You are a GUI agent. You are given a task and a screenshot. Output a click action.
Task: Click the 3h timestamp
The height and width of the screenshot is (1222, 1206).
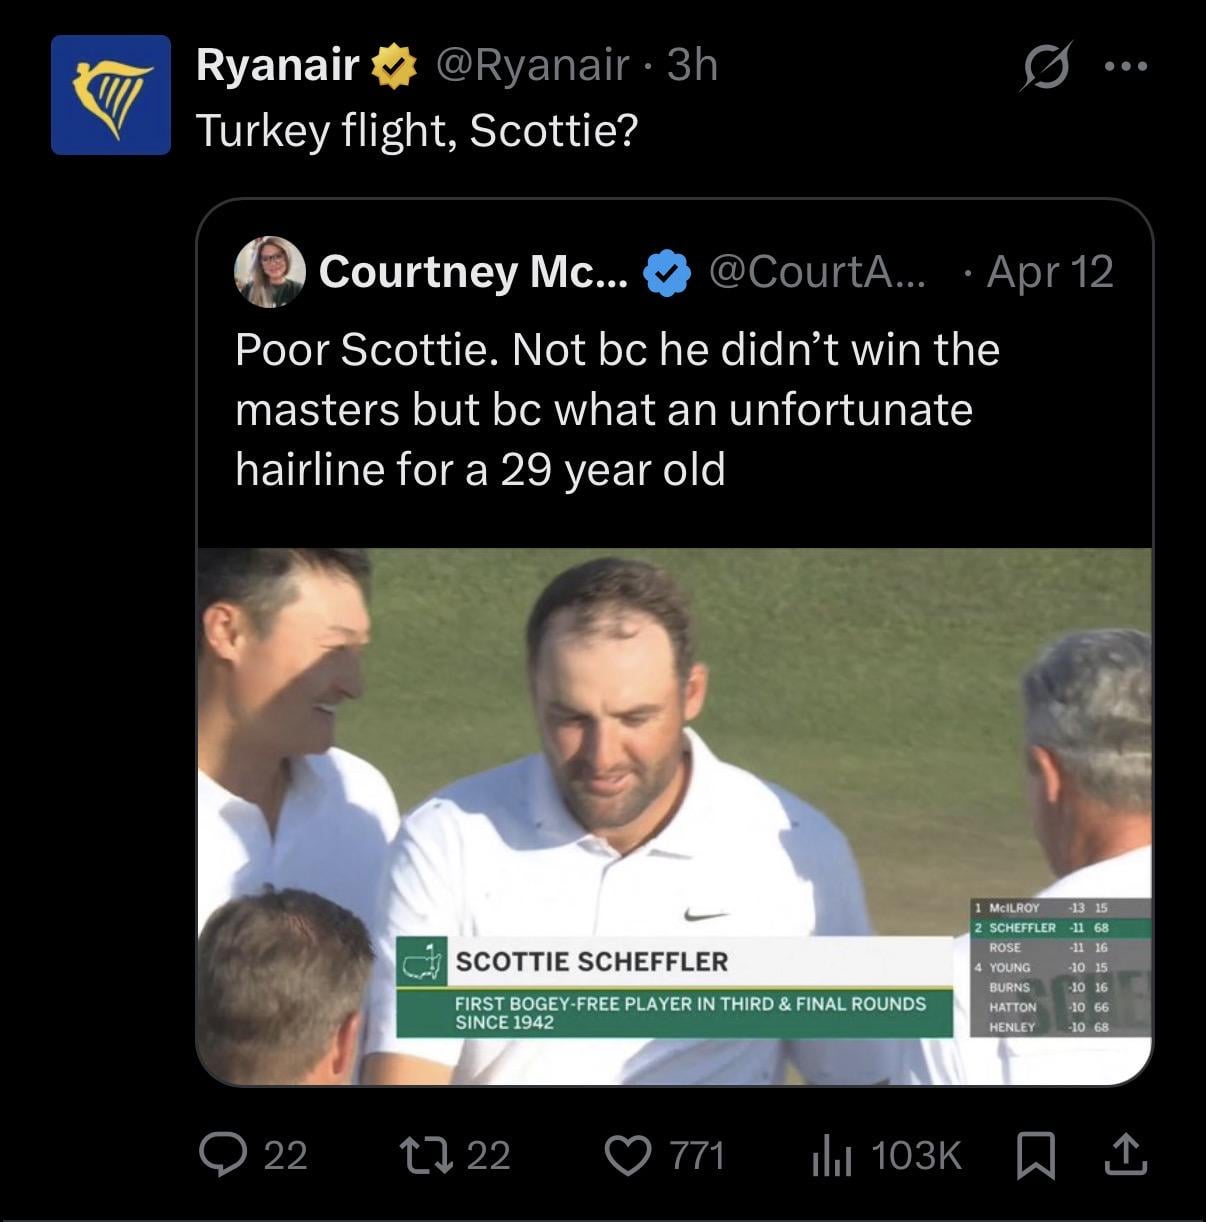[692, 66]
